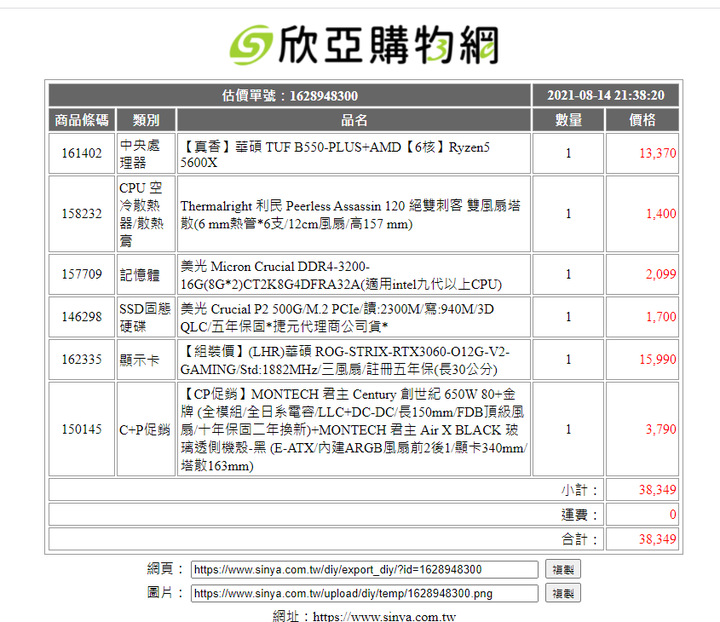
Task: Click the 複製 button beside the 網頁 URL
Action: coord(563,569)
